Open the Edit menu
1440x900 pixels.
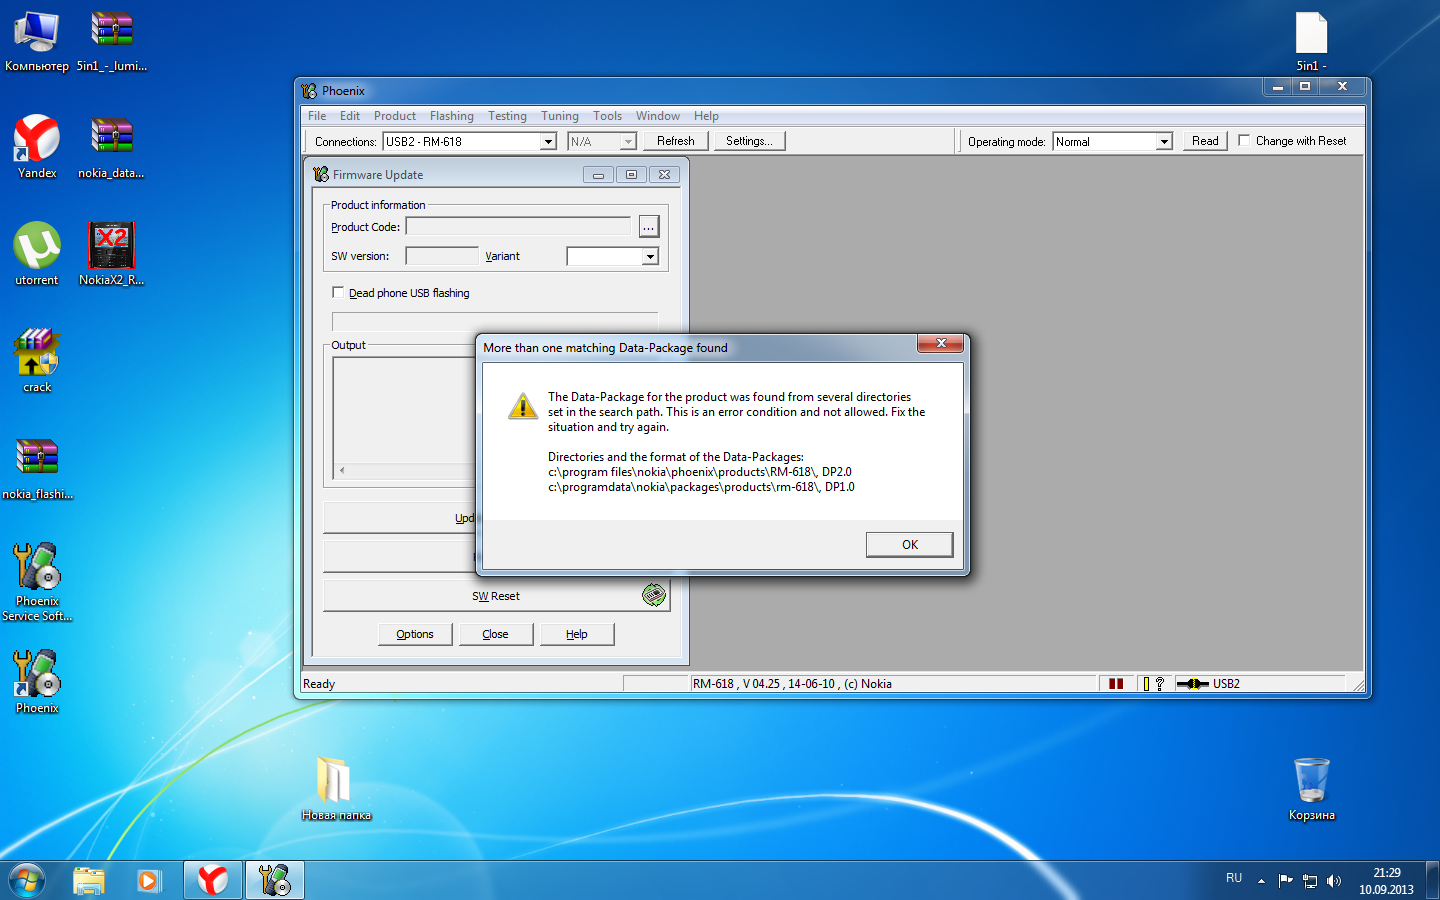pos(349,116)
